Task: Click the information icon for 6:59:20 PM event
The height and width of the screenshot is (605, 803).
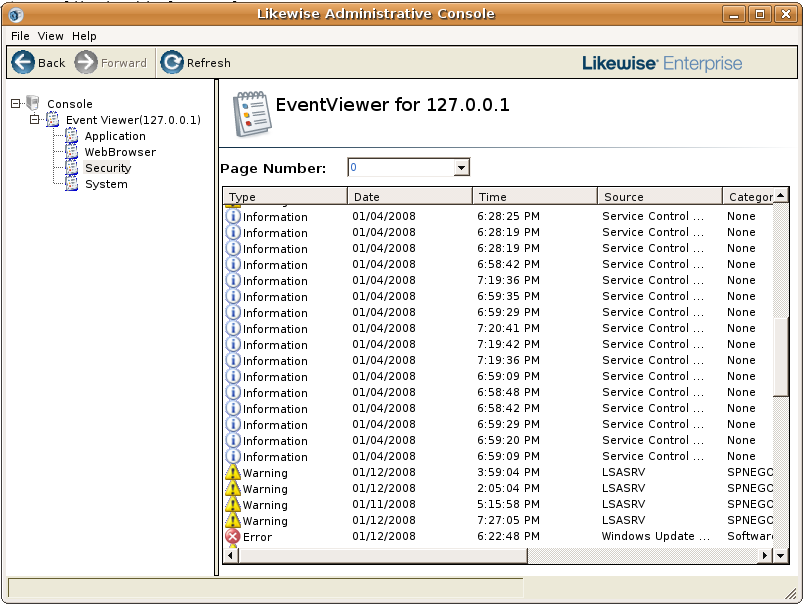Action: [233, 440]
